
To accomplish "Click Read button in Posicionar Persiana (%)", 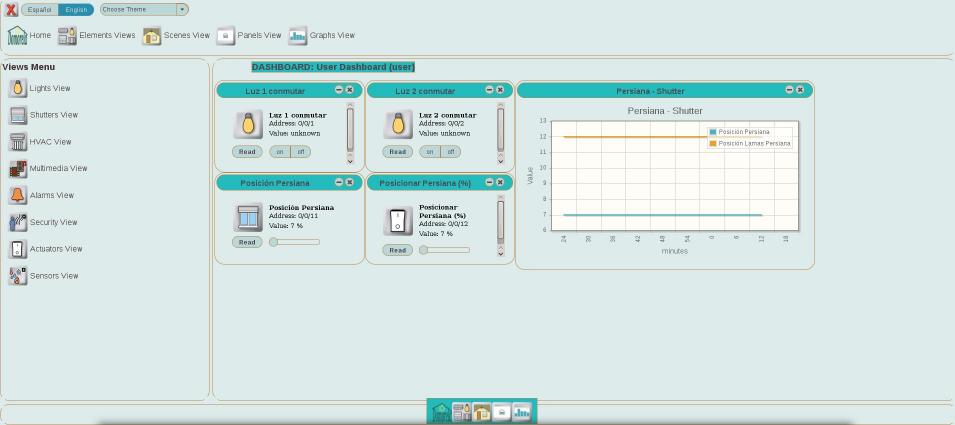I will 398,250.
